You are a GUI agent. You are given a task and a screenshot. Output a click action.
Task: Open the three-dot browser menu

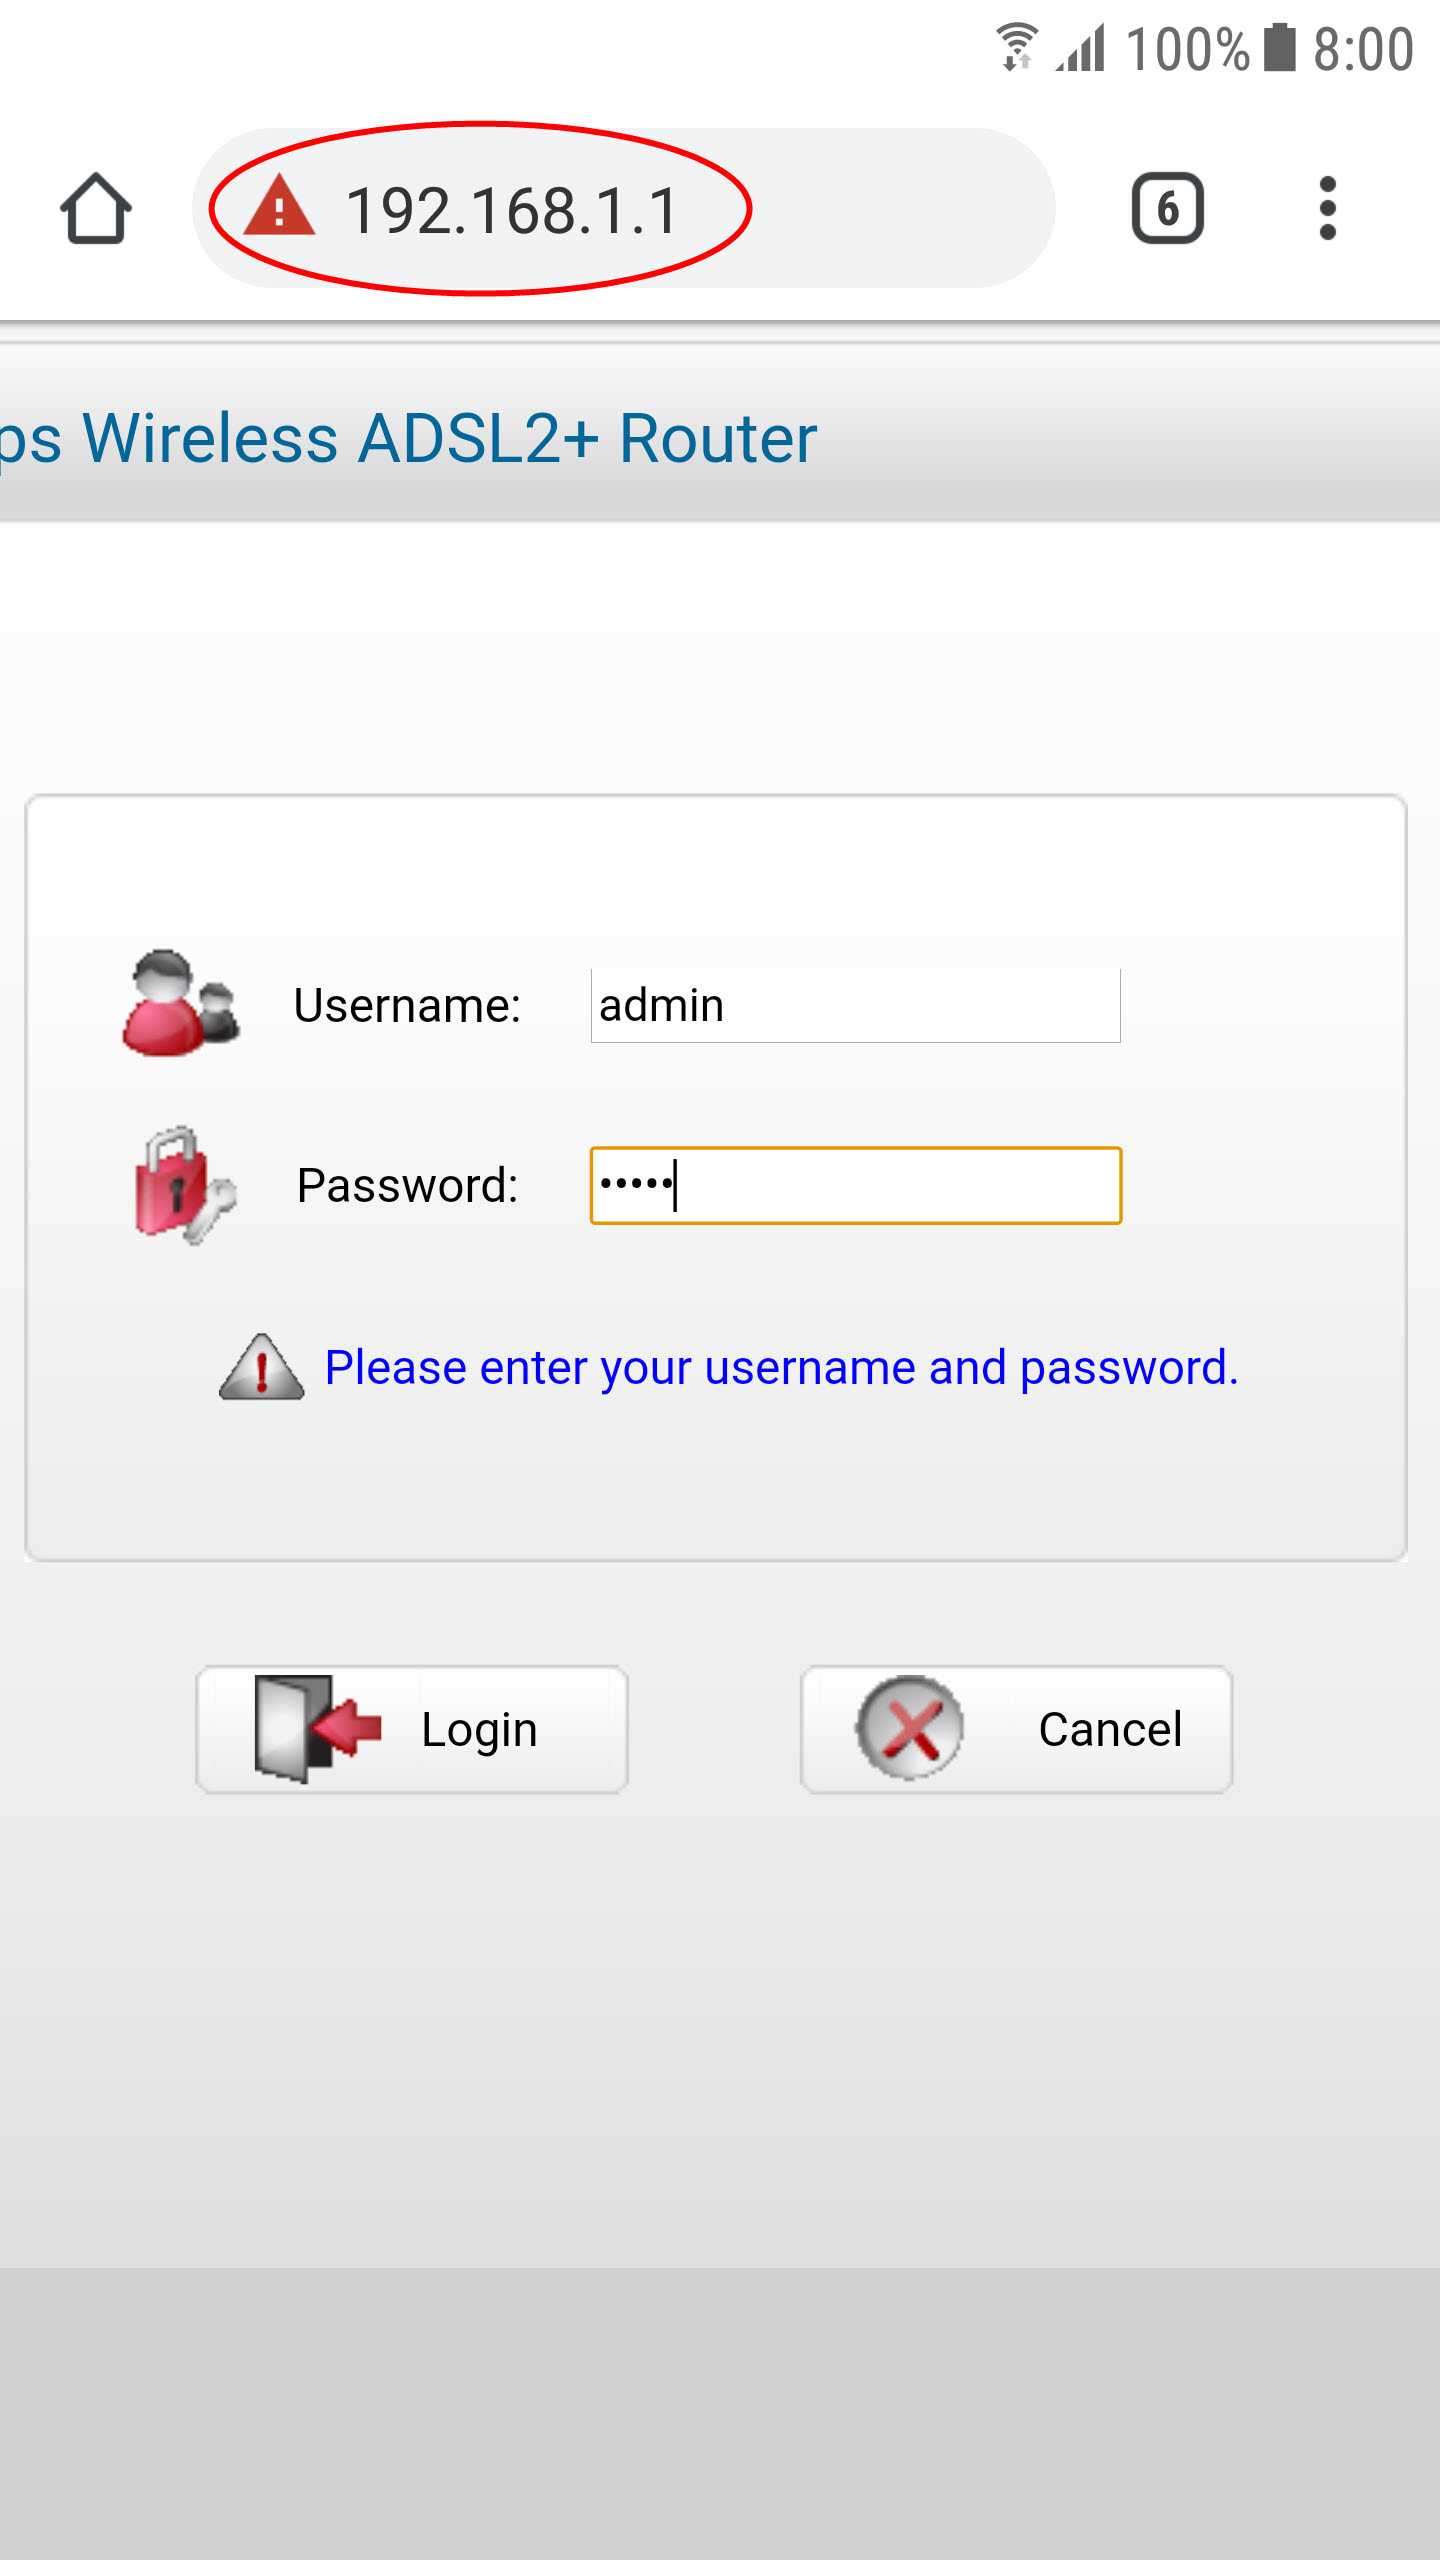click(1327, 209)
